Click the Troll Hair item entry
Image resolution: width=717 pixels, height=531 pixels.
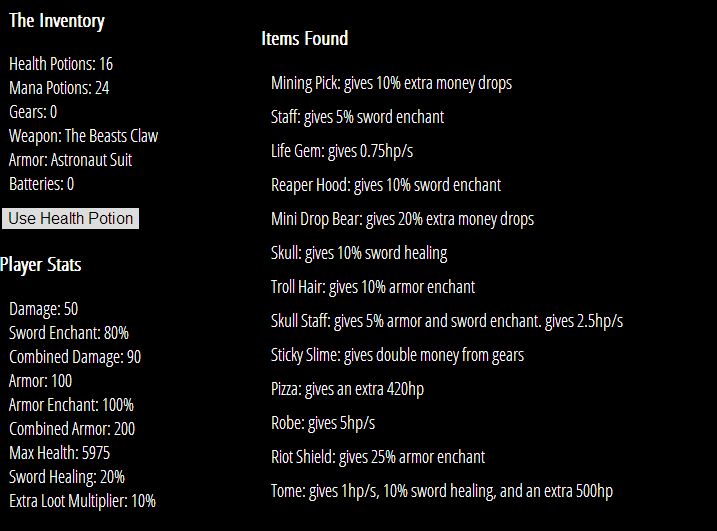pos(373,287)
